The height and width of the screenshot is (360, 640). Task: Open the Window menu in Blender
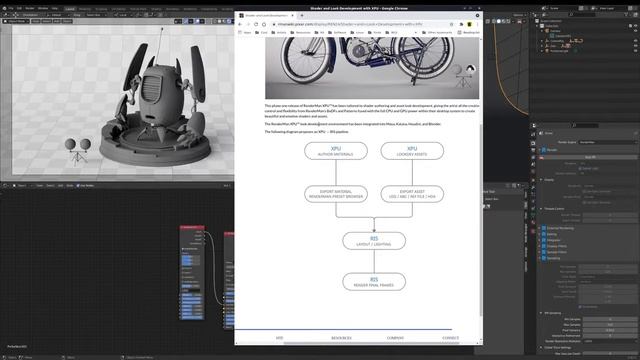pos(43,9)
